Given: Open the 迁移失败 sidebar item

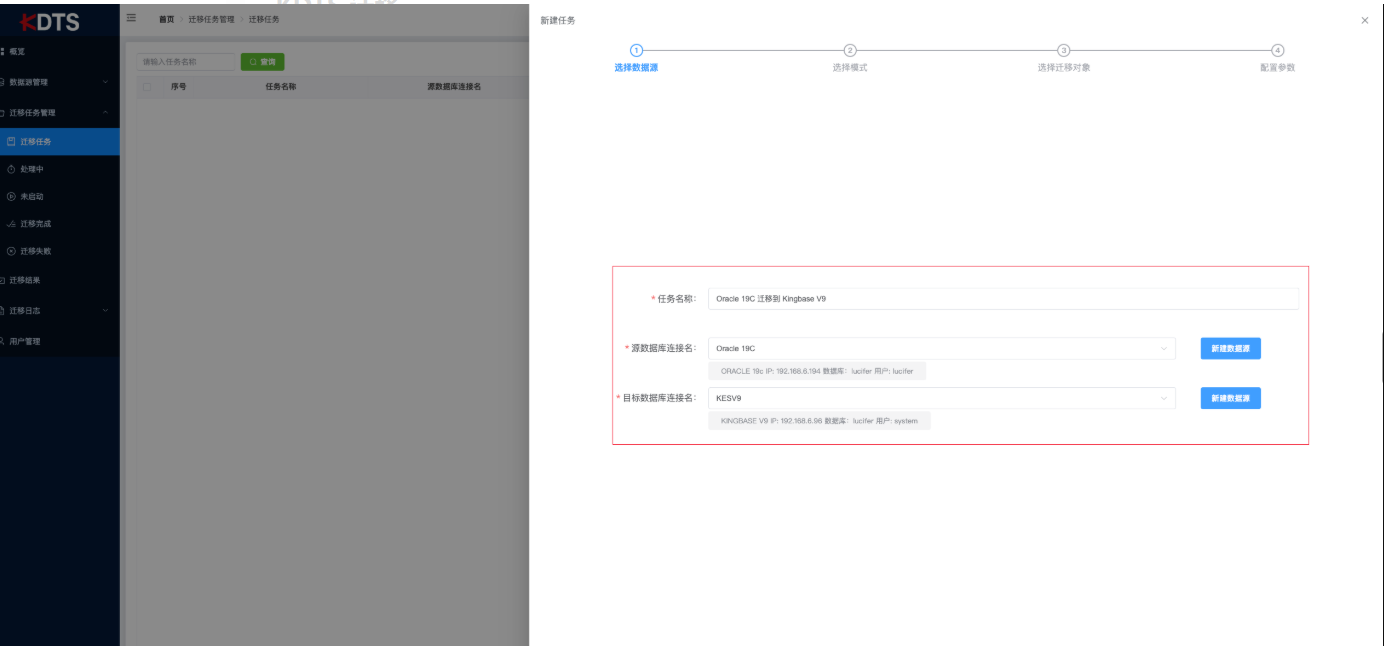Looking at the screenshot, I should pos(59,251).
